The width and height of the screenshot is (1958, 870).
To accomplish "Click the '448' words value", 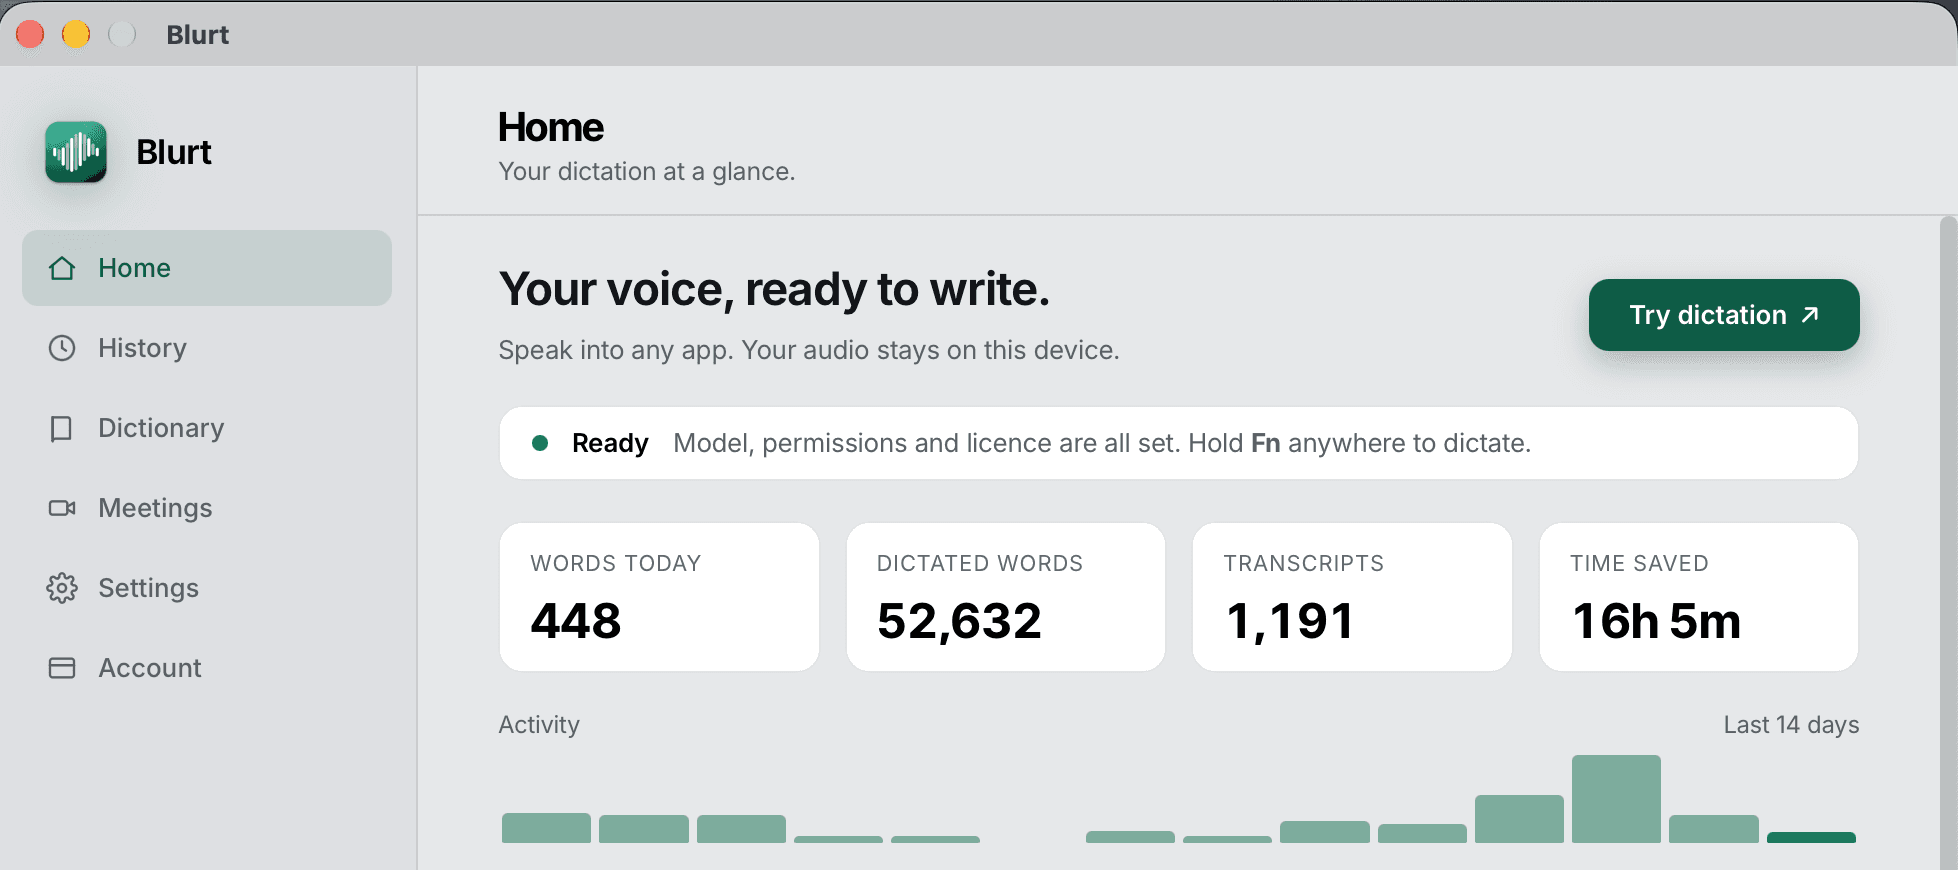I will (x=576, y=621).
